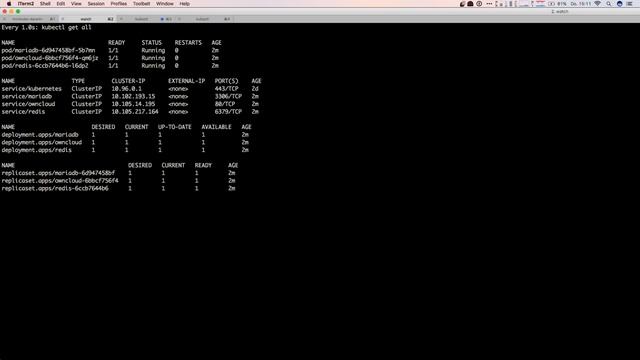640x360 pixels.
Task: Close the fourth kubectl tab
Action: pos(179,19)
